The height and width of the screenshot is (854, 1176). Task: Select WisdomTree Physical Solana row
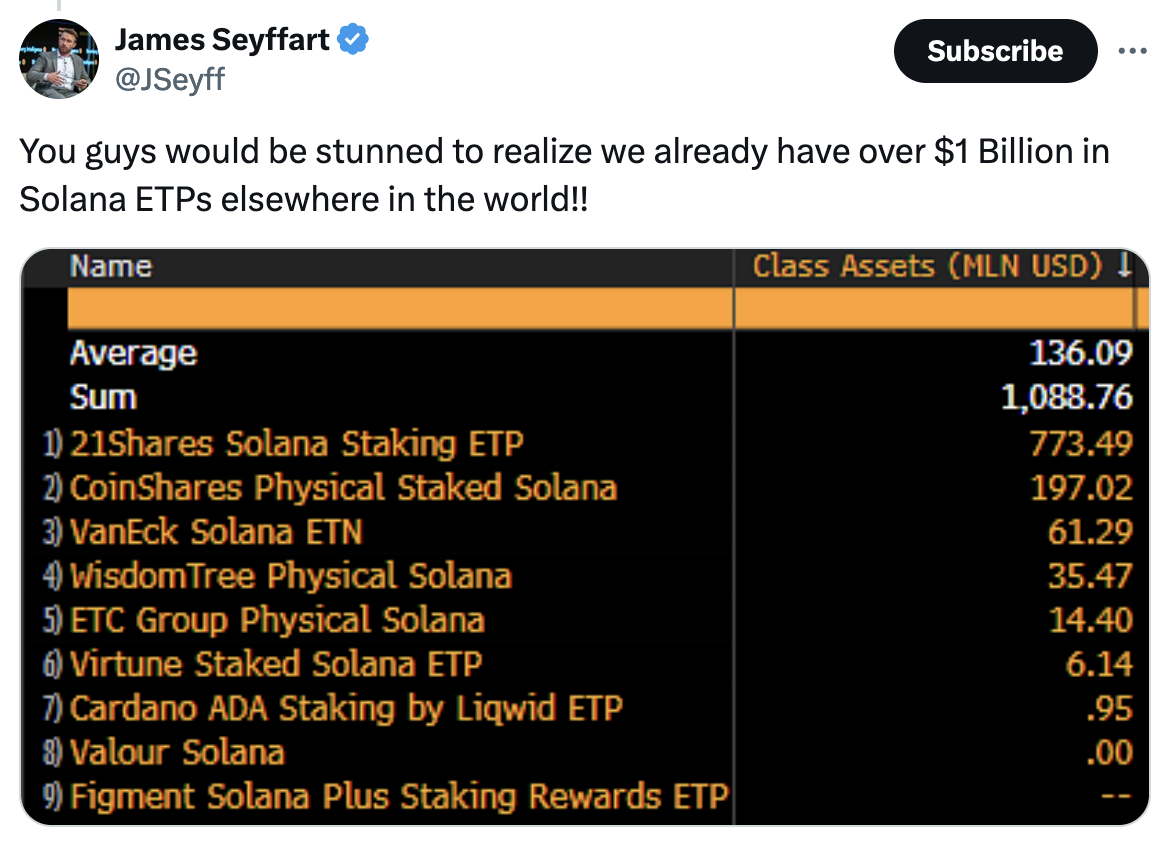coord(290,576)
